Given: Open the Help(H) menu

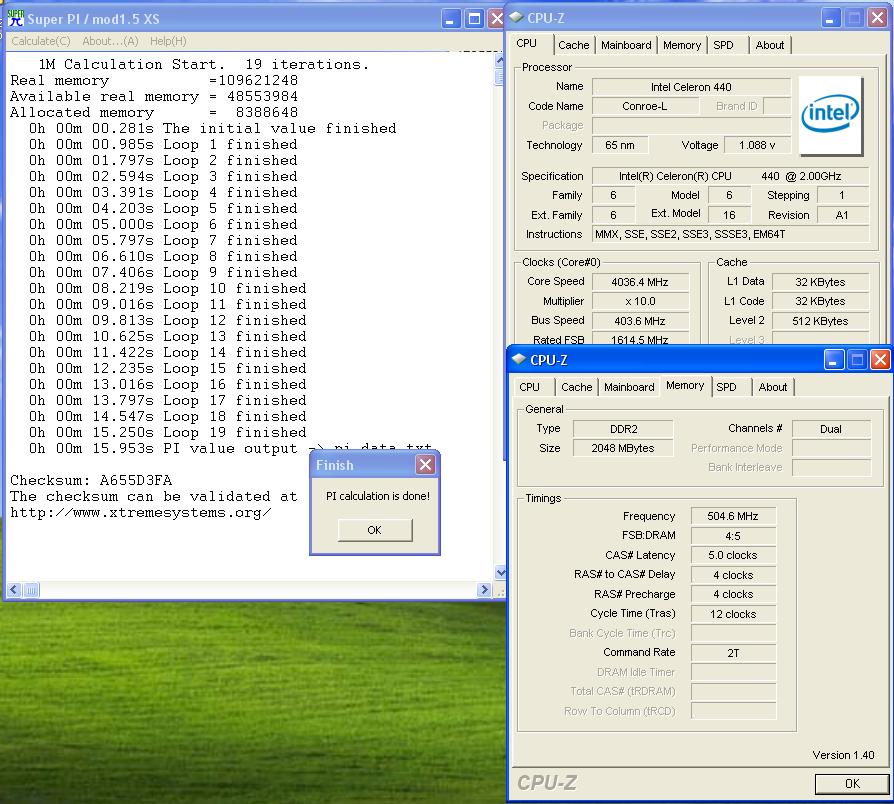Looking at the screenshot, I should [168, 41].
